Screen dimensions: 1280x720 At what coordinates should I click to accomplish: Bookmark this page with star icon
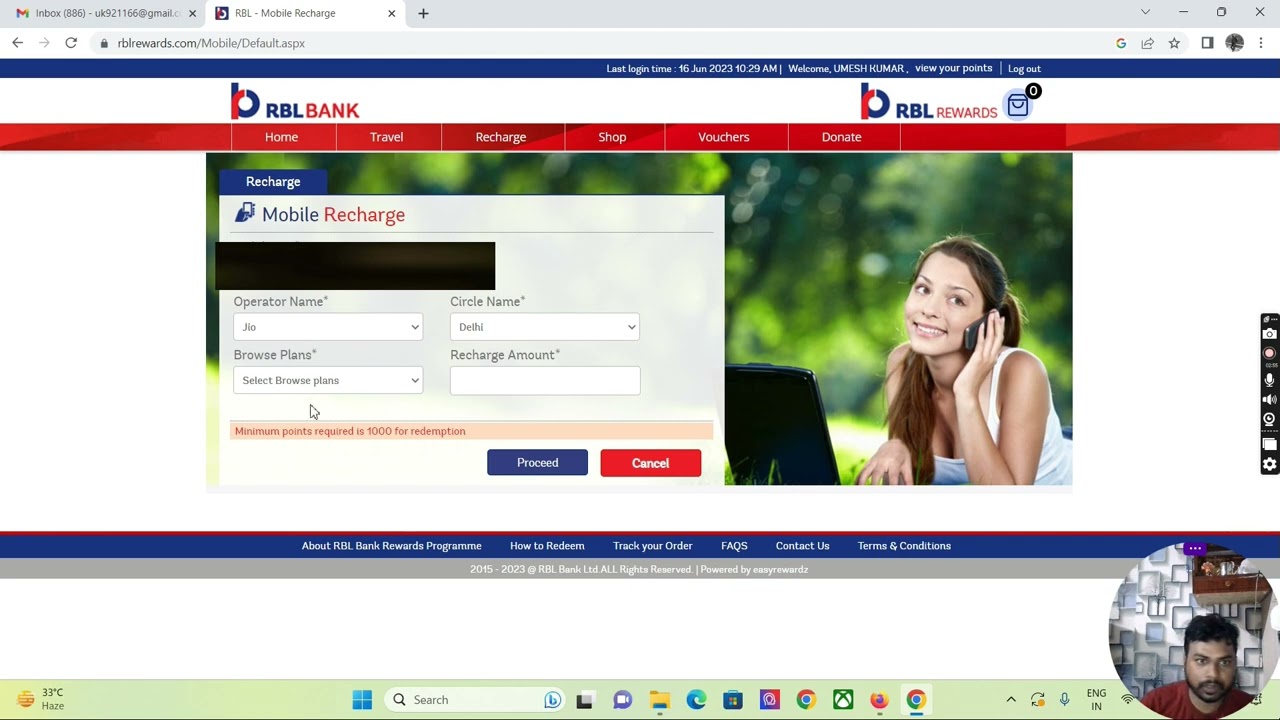point(1174,43)
